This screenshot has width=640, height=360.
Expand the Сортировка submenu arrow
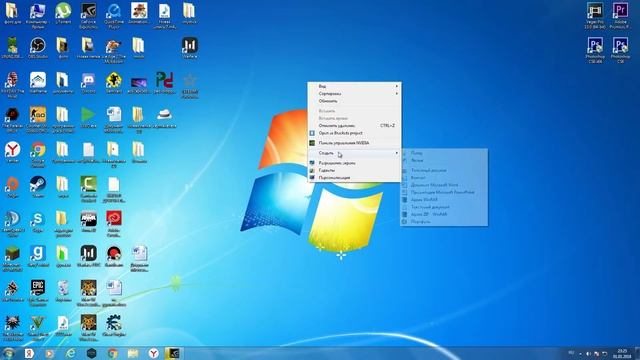click(396, 93)
